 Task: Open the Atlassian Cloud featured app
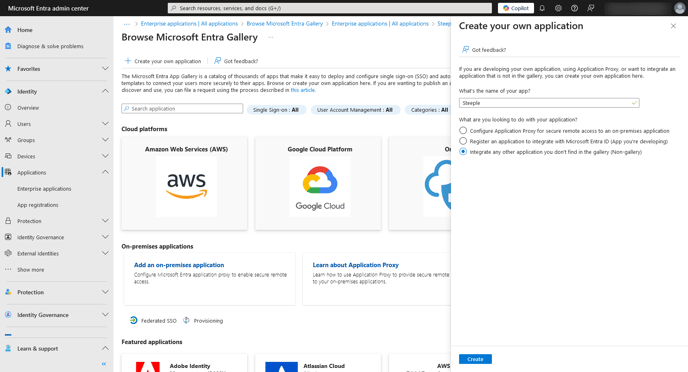tap(318, 363)
